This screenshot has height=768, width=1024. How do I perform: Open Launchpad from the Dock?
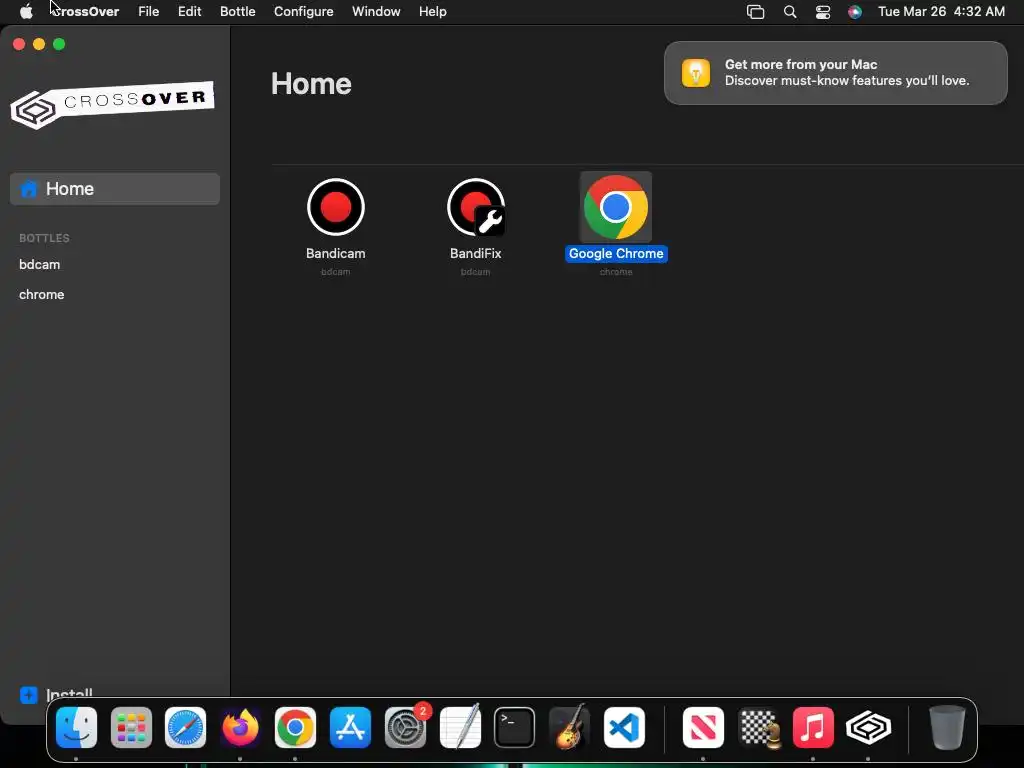(x=131, y=727)
